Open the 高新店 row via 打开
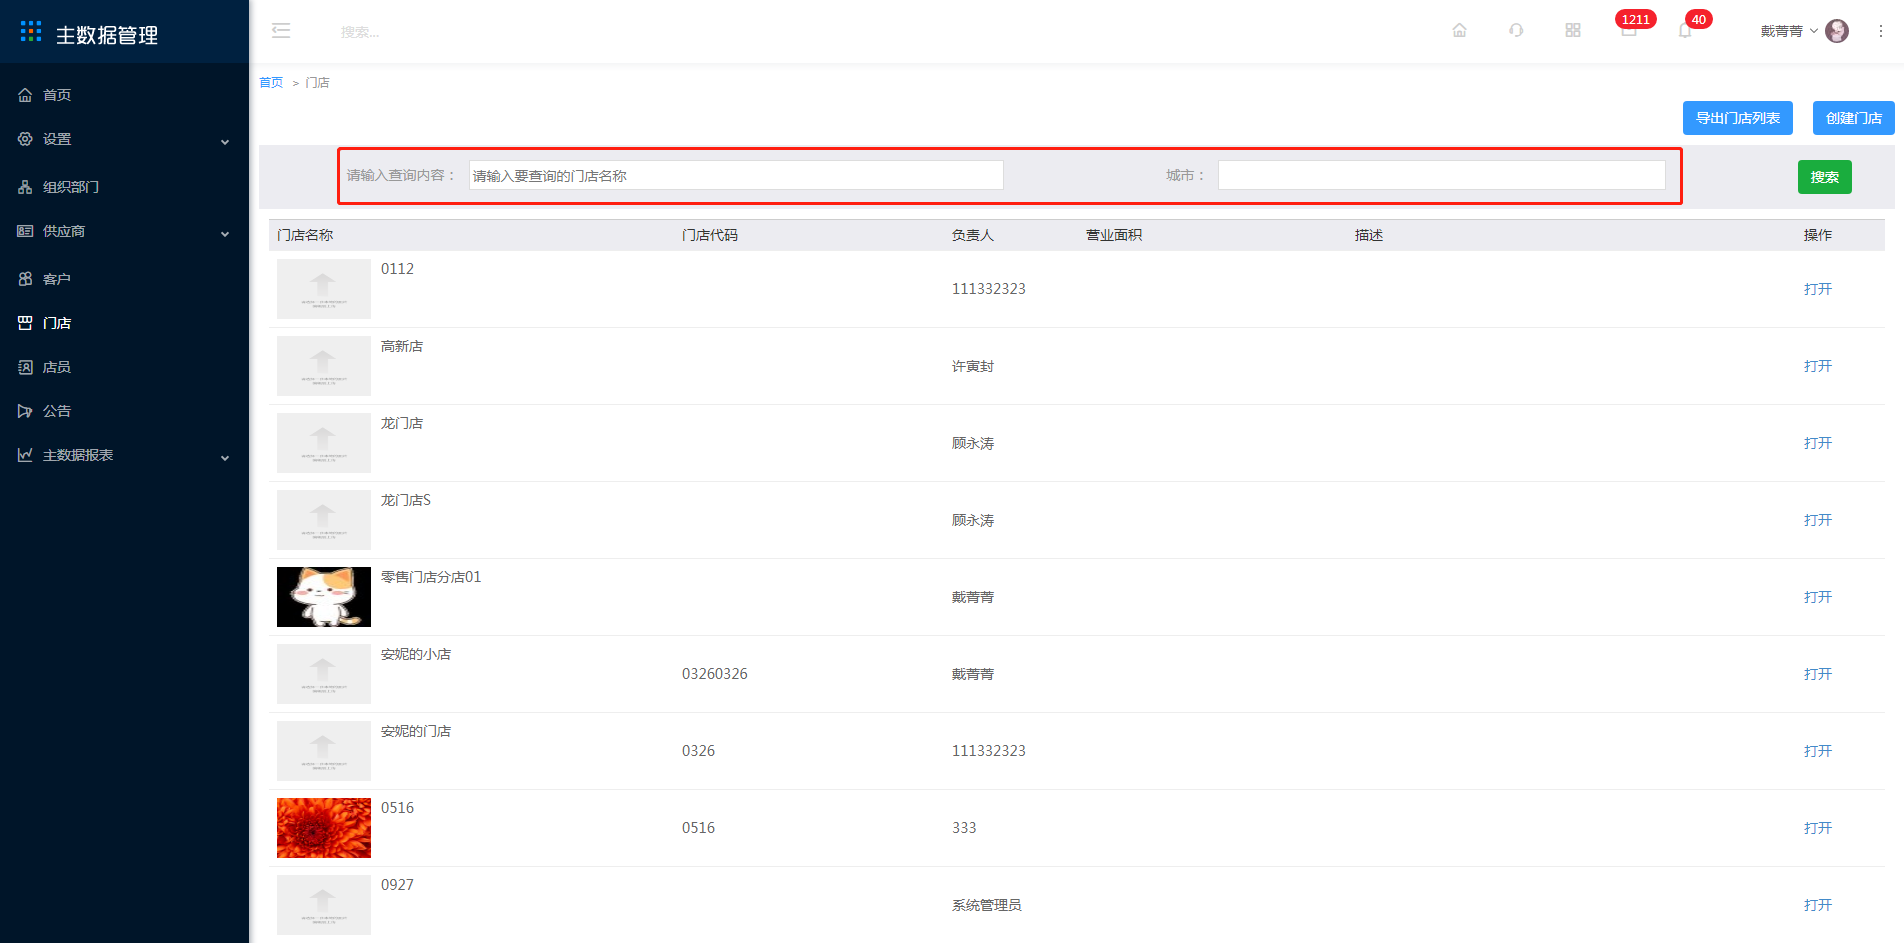Screen dimensions: 1904x943 [1818, 366]
